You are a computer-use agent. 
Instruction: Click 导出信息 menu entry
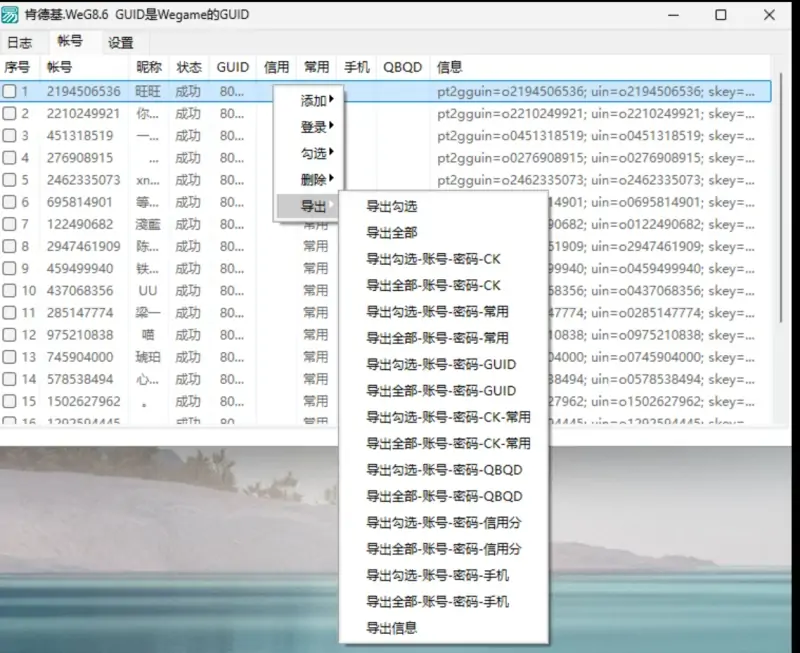[x=391, y=628]
